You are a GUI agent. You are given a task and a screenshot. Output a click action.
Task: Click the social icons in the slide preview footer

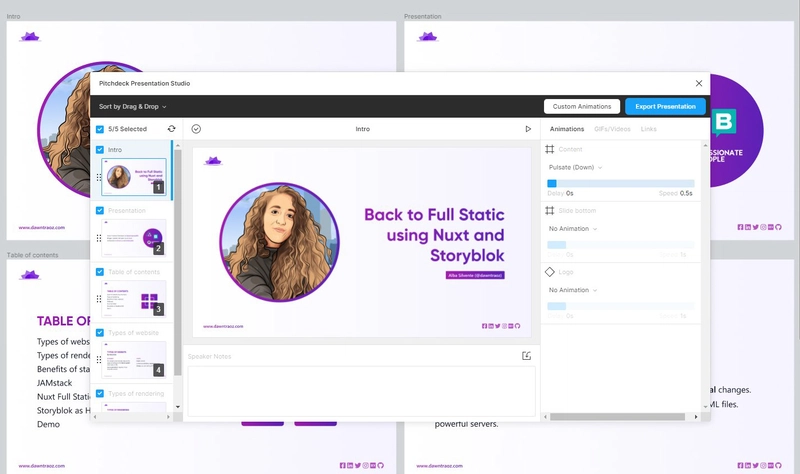[501, 326]
